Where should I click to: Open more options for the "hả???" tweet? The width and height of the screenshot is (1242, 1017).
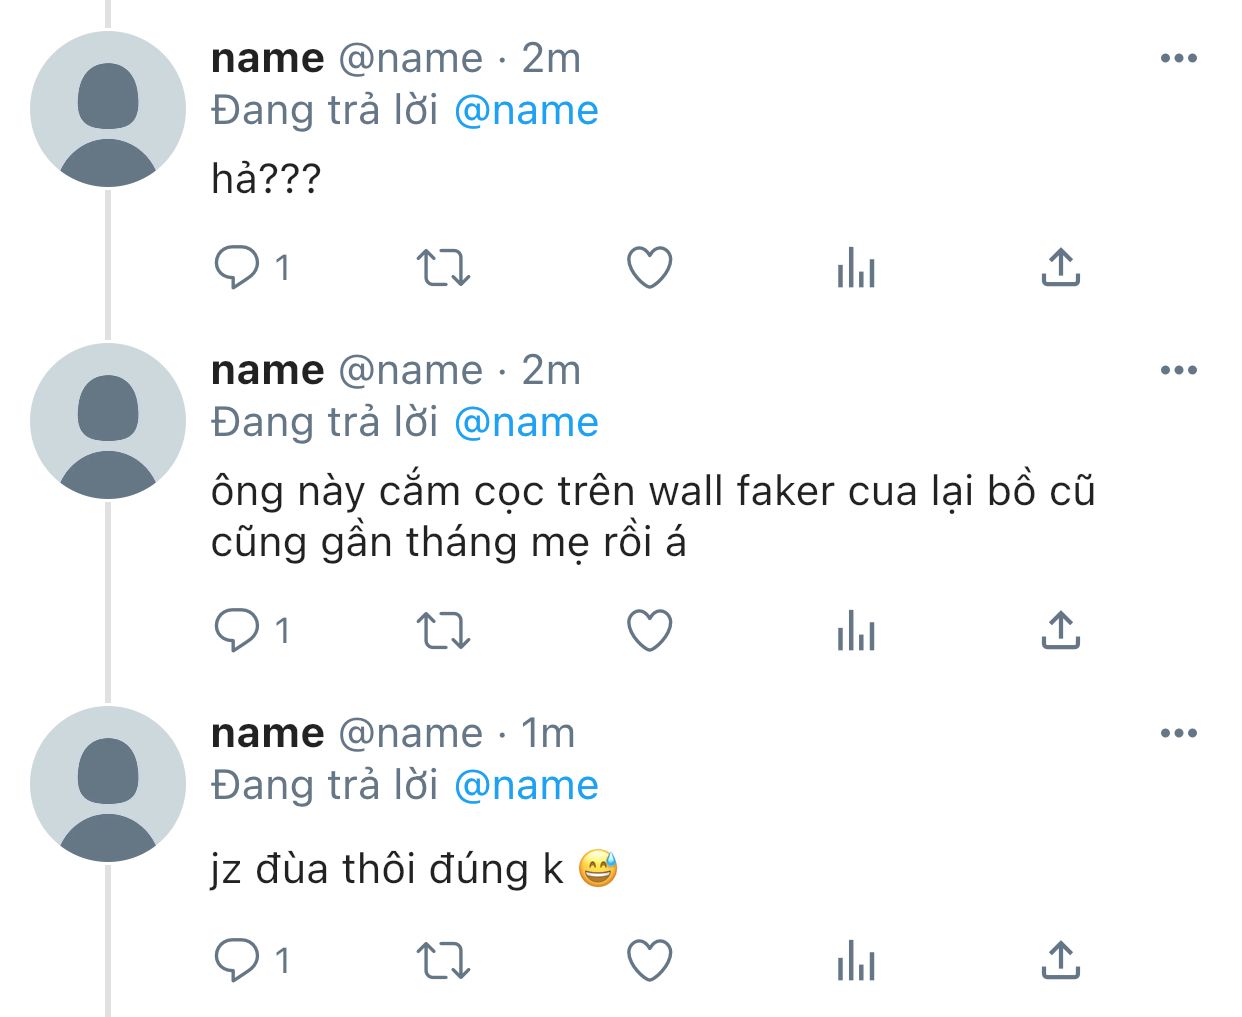click(x=1179, y=59)
